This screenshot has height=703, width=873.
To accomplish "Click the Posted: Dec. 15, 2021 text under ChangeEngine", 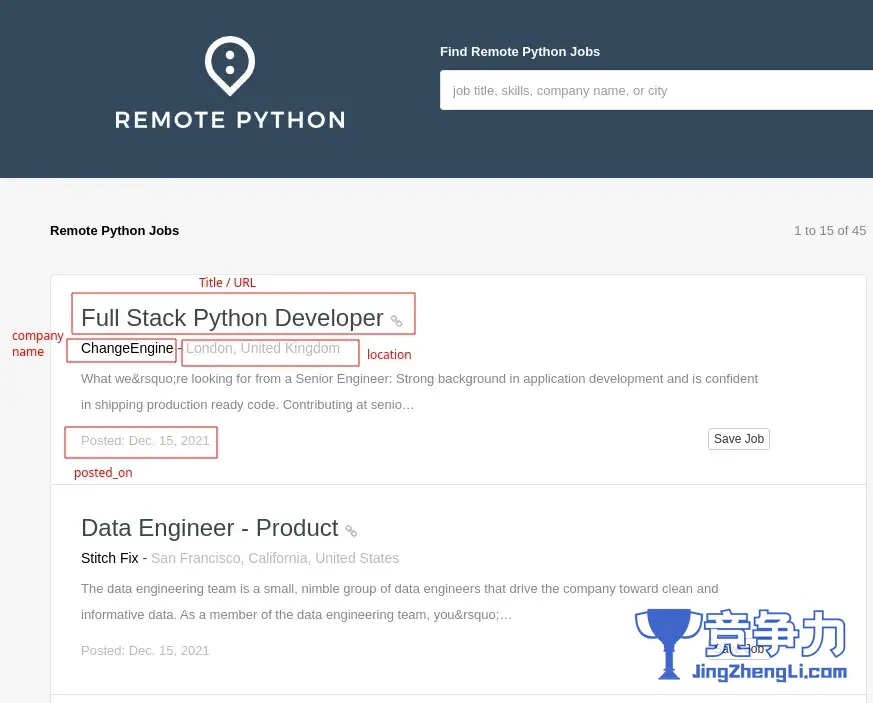I will (145, 441).
